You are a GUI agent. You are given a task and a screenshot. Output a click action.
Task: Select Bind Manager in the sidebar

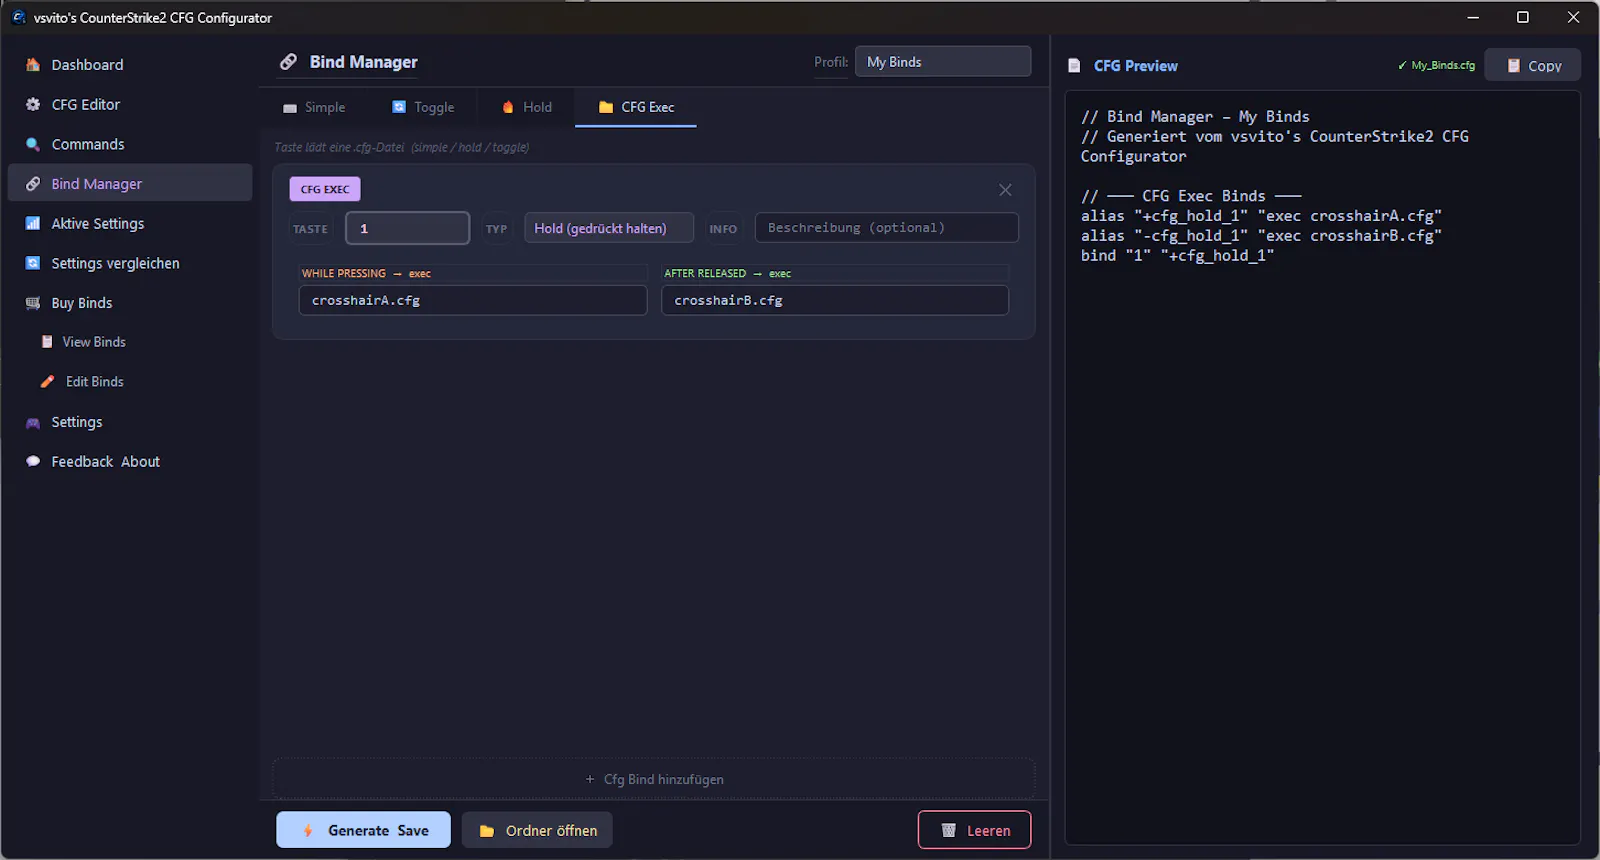tap(130, 183)
